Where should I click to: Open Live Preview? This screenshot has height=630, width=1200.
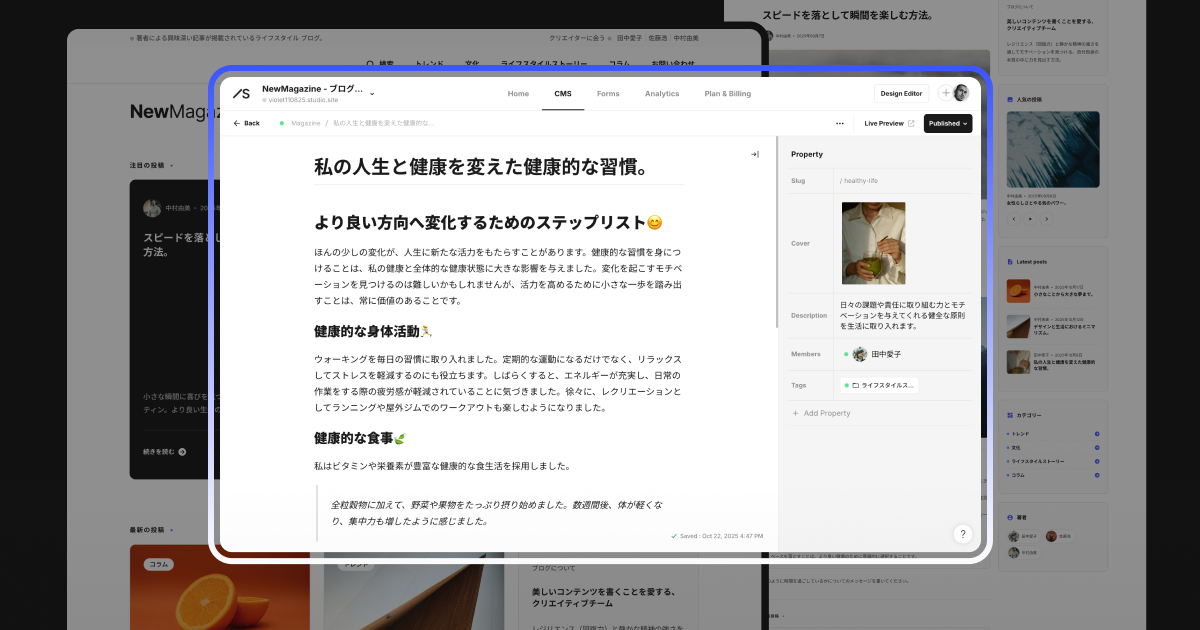tap(886, 123)
